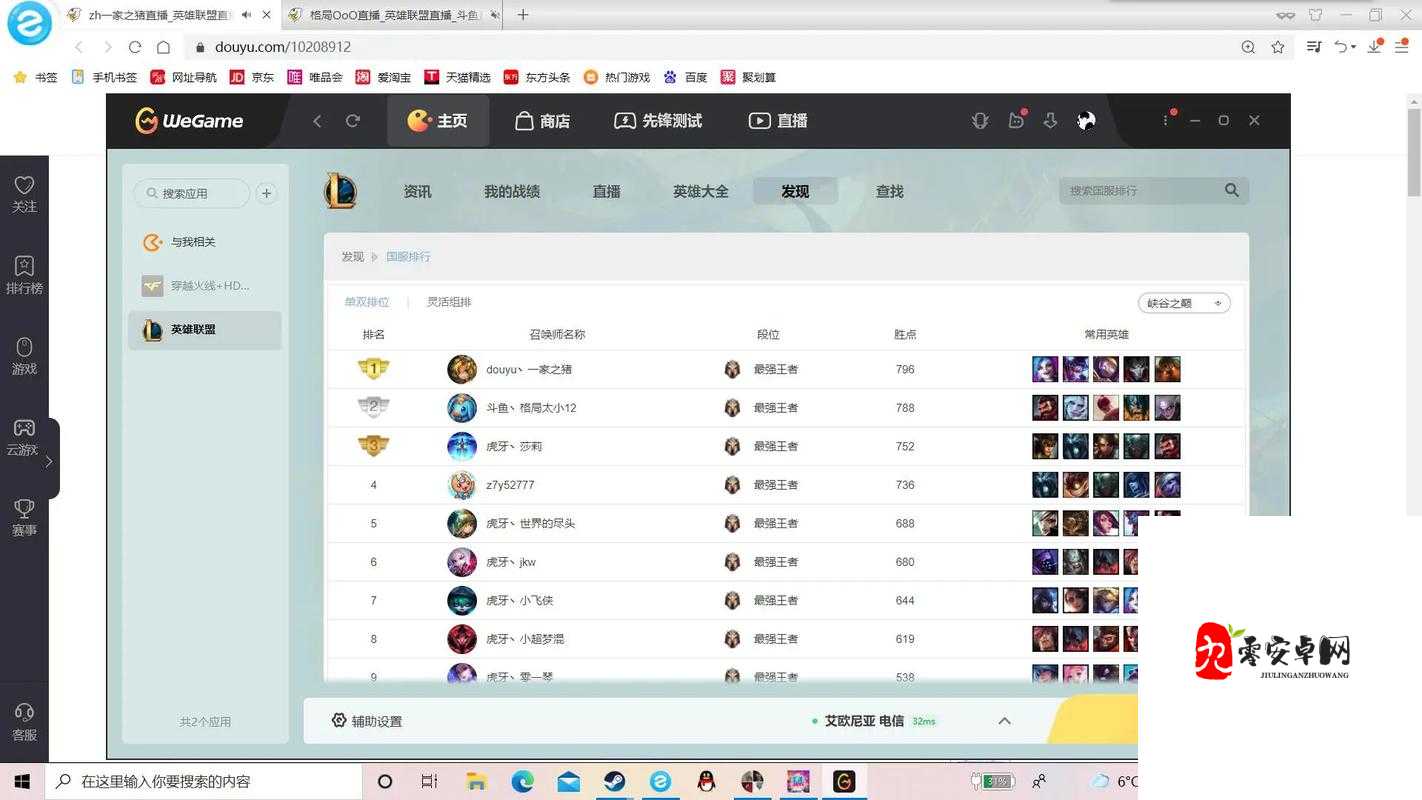This screenshot has width=1422, height=800.
Task: Go back with WeGame back arrow
Action: click(317, 121)
